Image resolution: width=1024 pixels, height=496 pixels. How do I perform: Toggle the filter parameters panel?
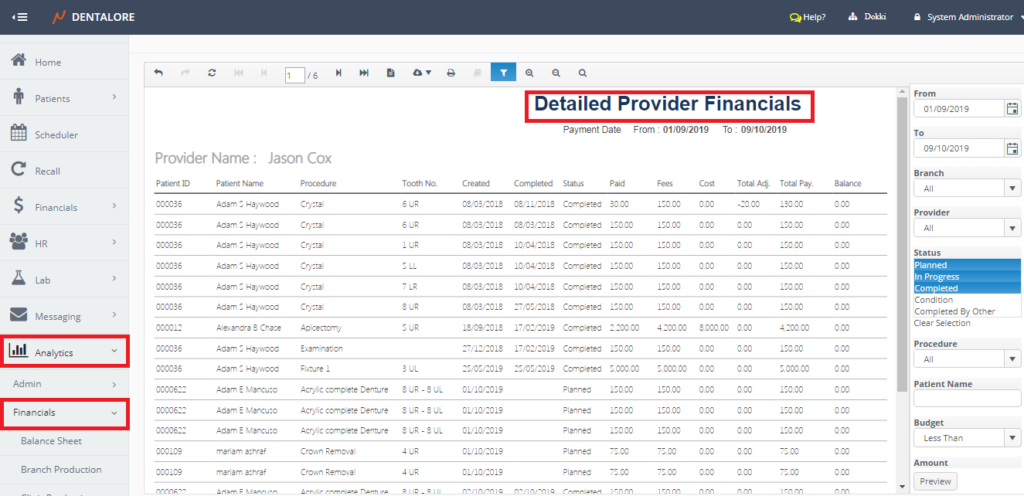(504, 73)
